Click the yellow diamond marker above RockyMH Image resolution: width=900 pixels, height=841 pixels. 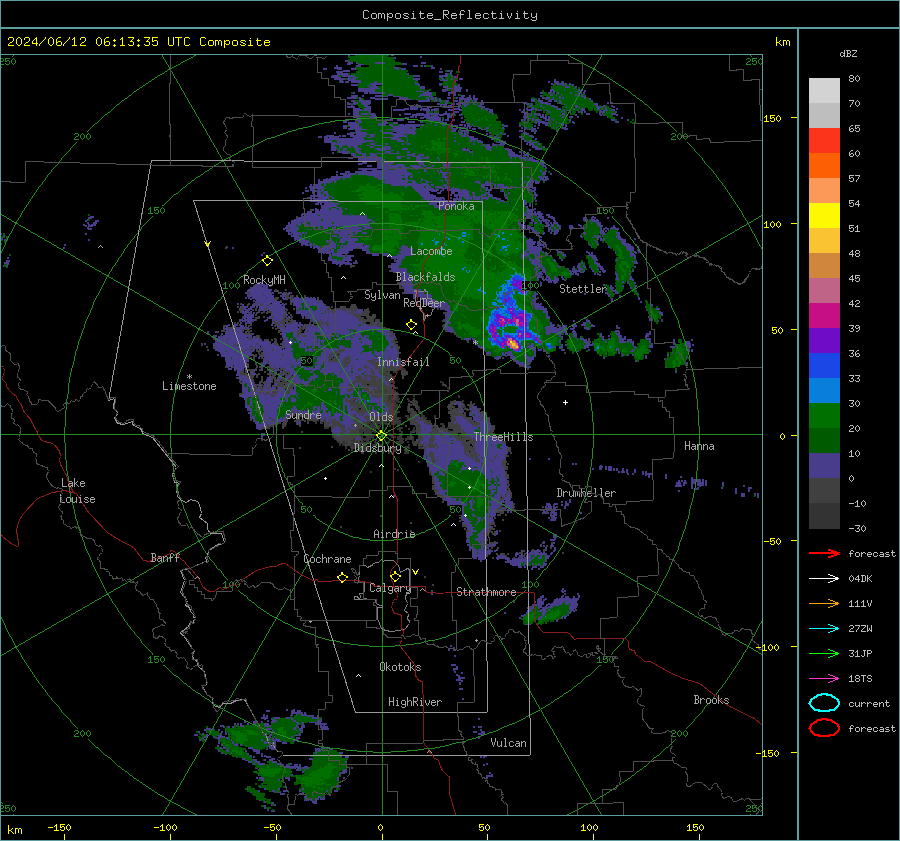267,261
